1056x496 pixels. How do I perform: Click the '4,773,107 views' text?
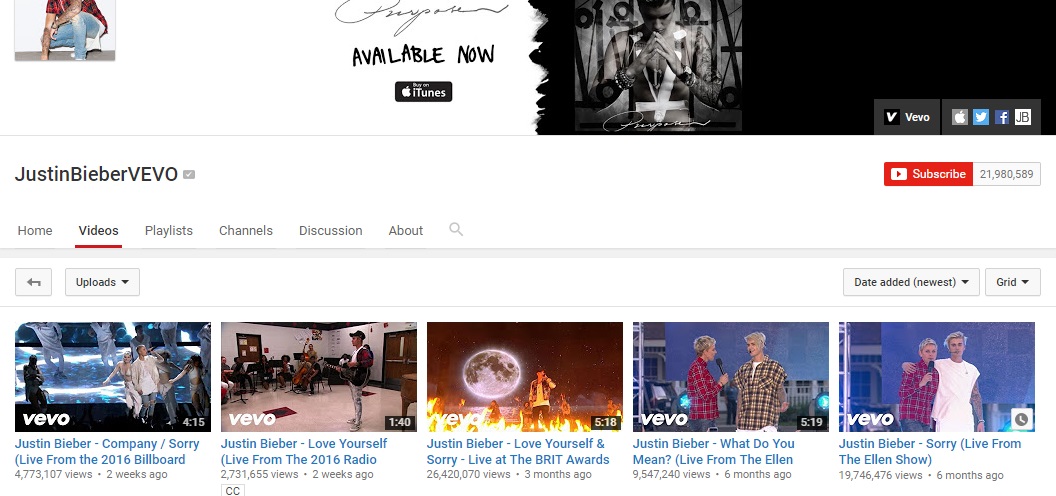tap(53, 474)
